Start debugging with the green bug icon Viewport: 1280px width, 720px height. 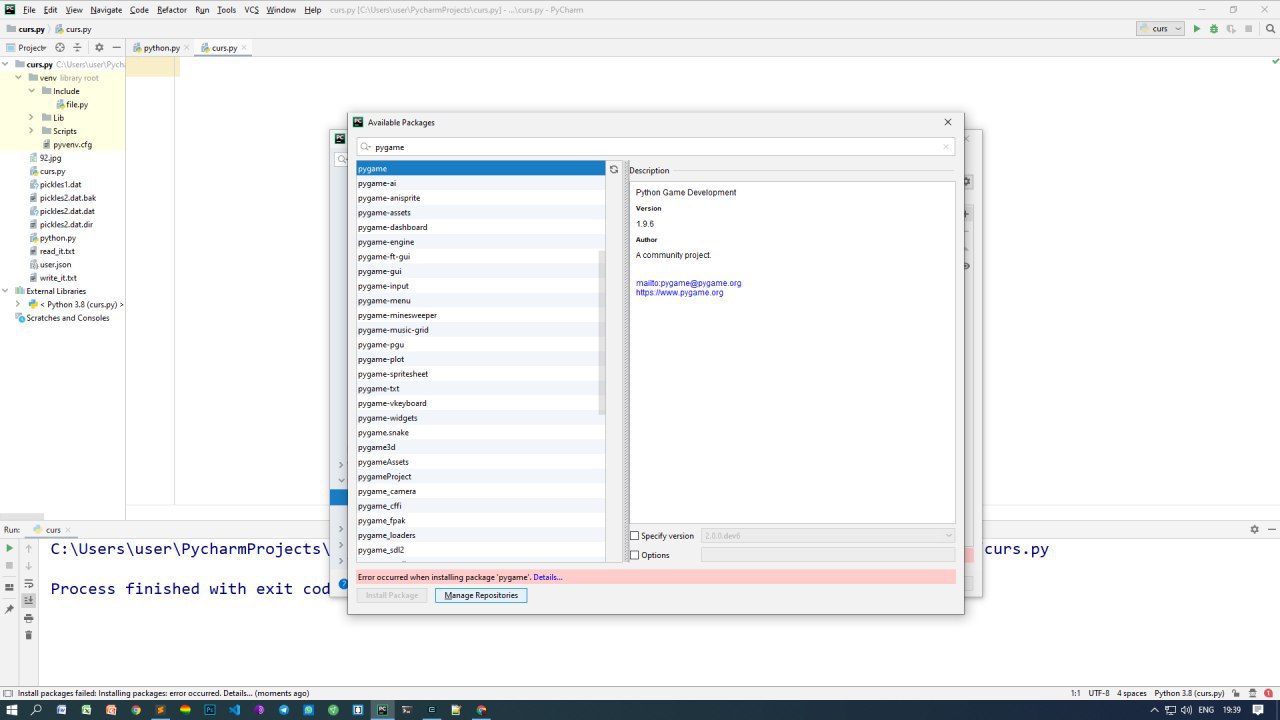point(1214,29)
